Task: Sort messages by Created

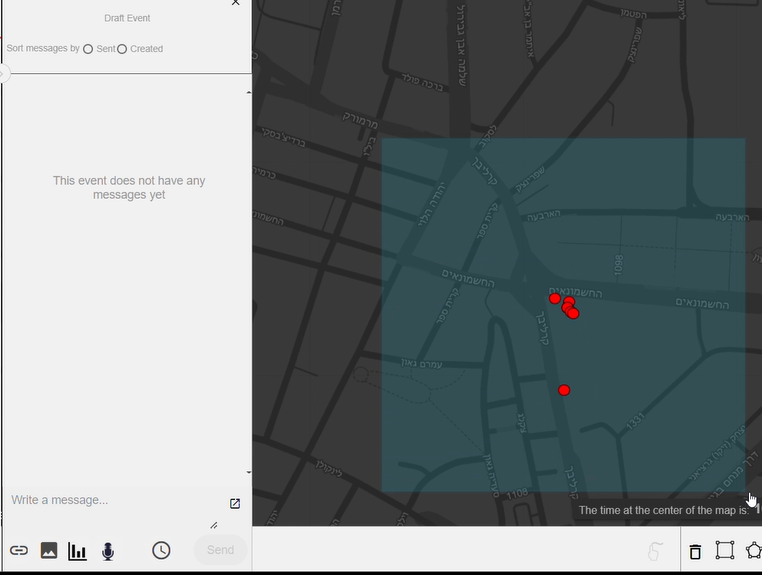Action: point(122,49)
